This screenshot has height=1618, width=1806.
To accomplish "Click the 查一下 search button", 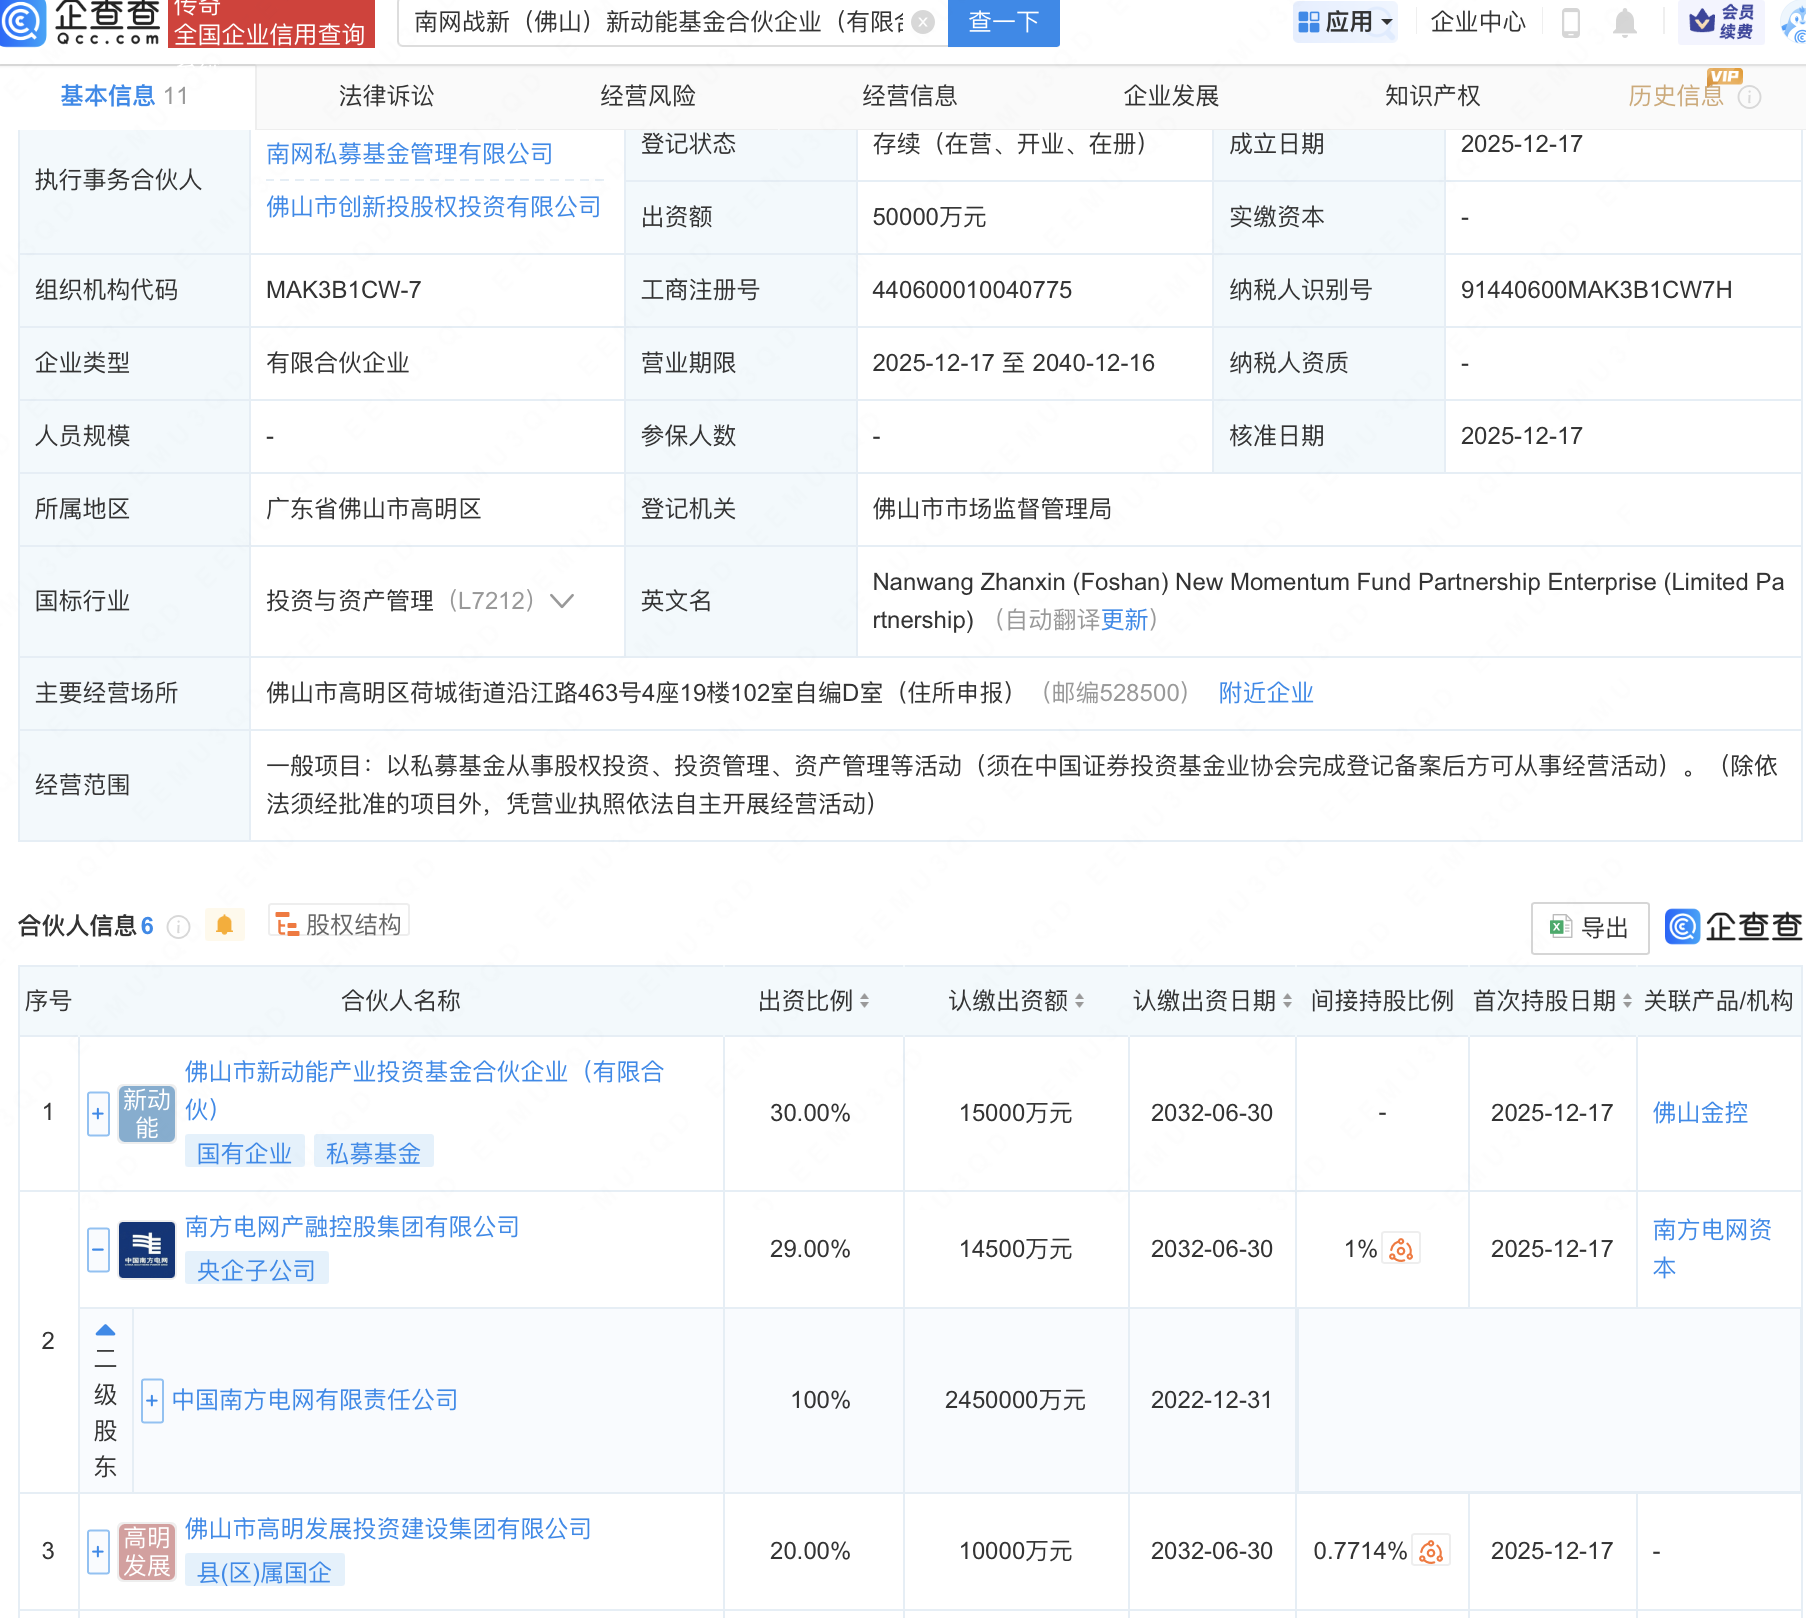I will pos(1004,22).
